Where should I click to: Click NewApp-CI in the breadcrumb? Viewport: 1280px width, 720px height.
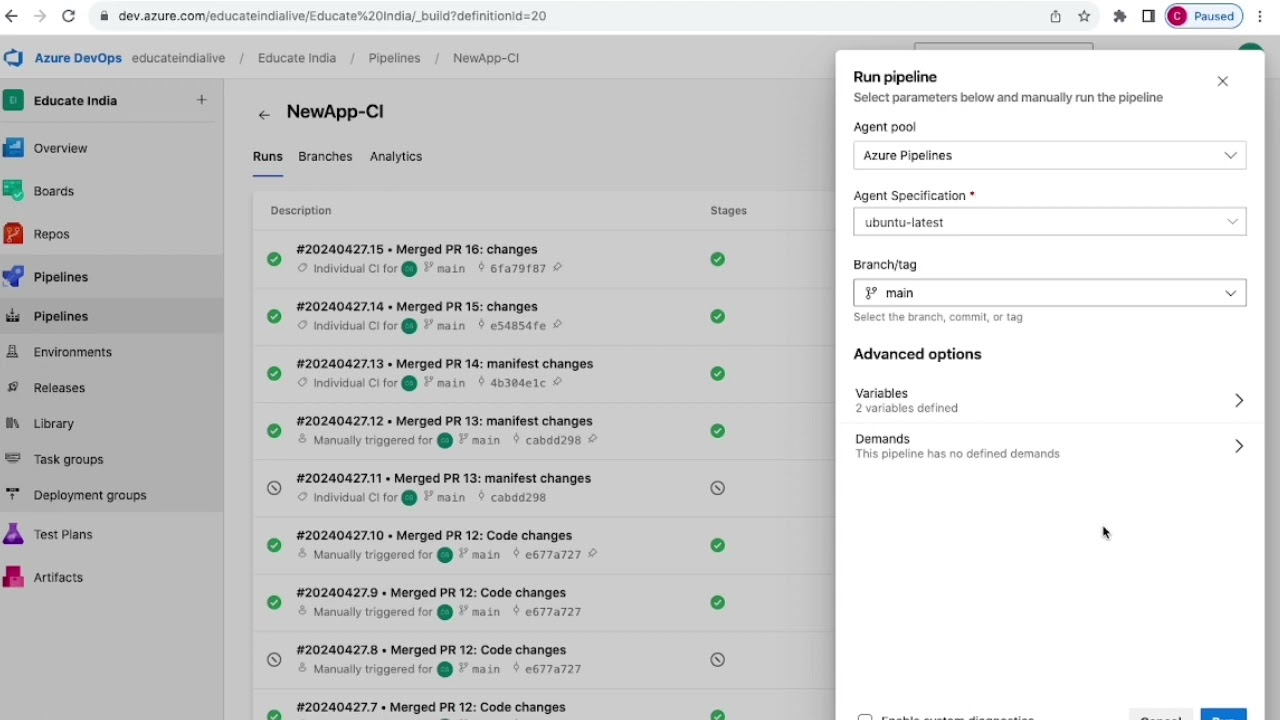(x=486, y=58)
